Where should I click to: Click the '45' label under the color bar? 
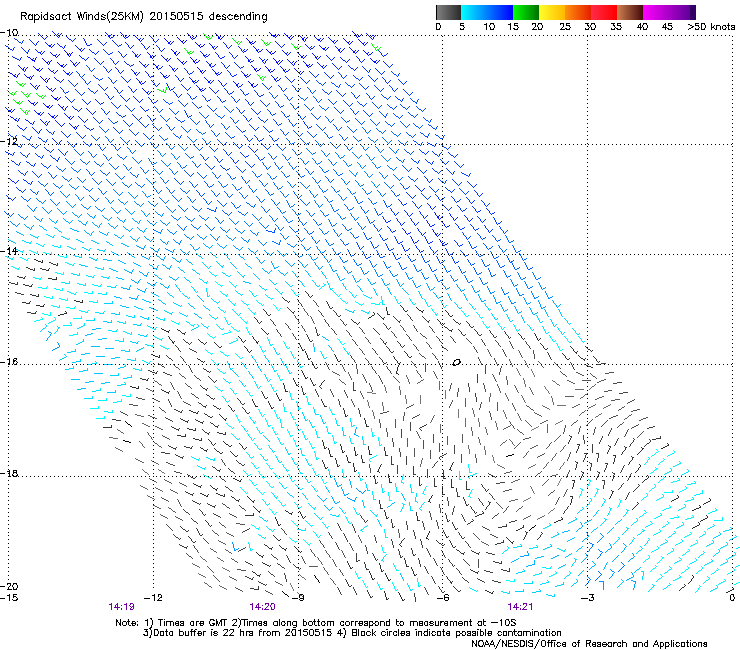[667, 27]
